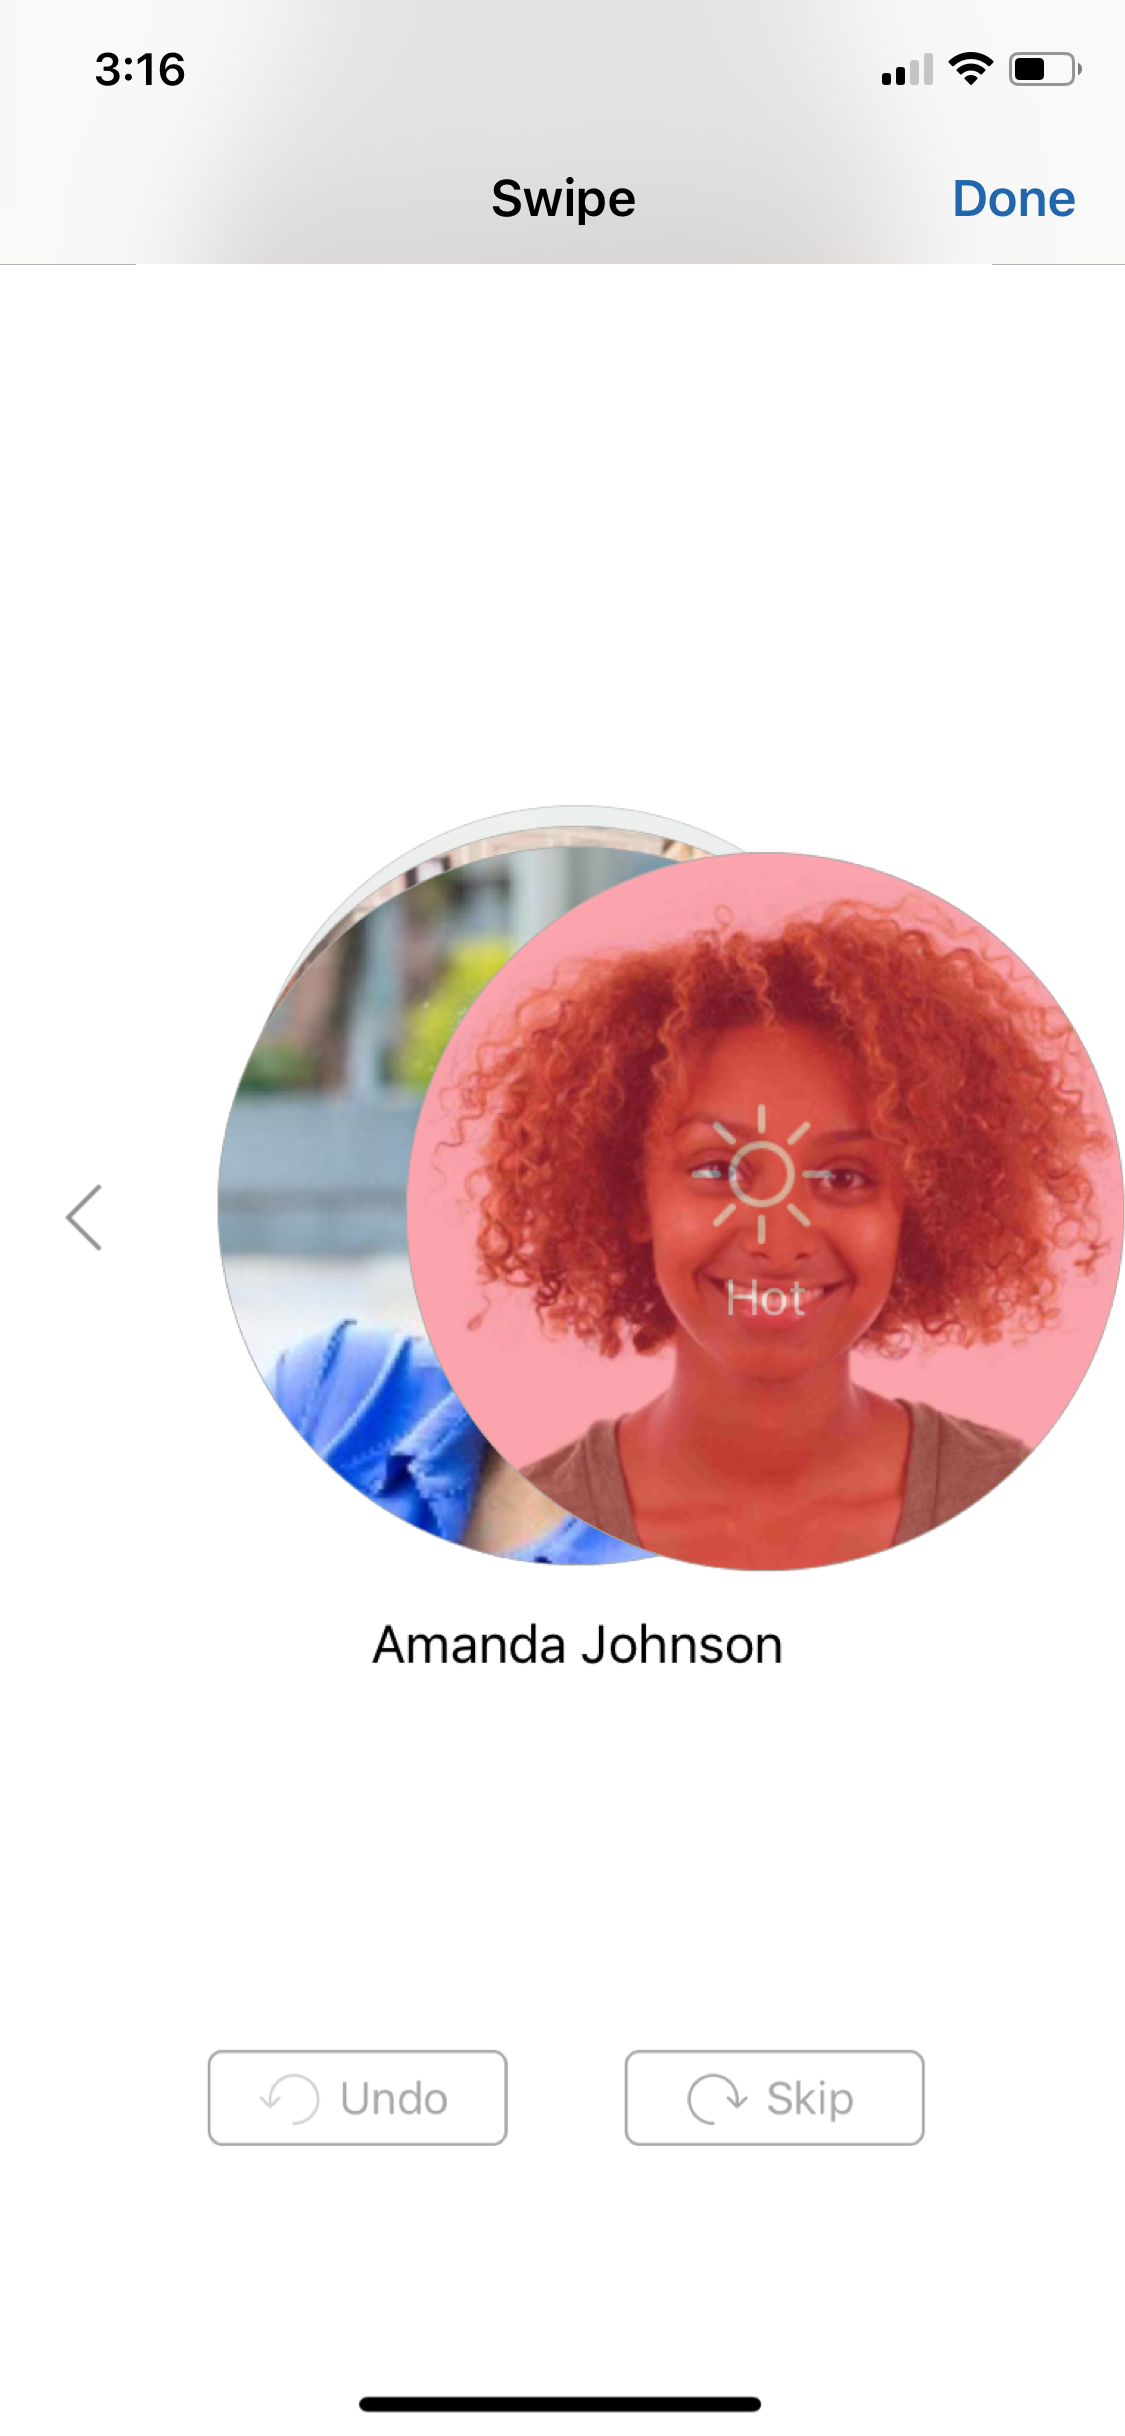Select the red-tinted curly-haired profile photo
The width and height of the screenshot is (1125, 2436).
coord(765,1211)
